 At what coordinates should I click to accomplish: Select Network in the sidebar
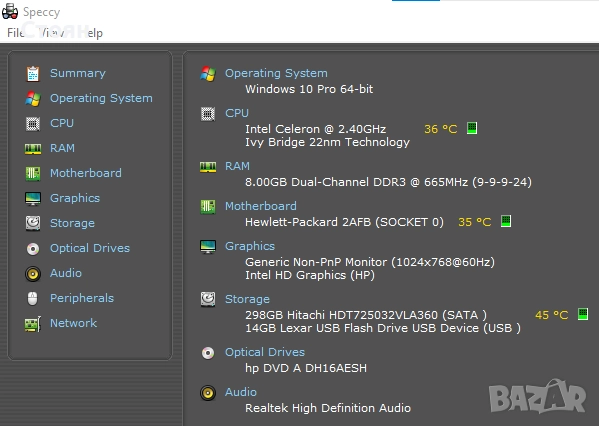(73, 323)
